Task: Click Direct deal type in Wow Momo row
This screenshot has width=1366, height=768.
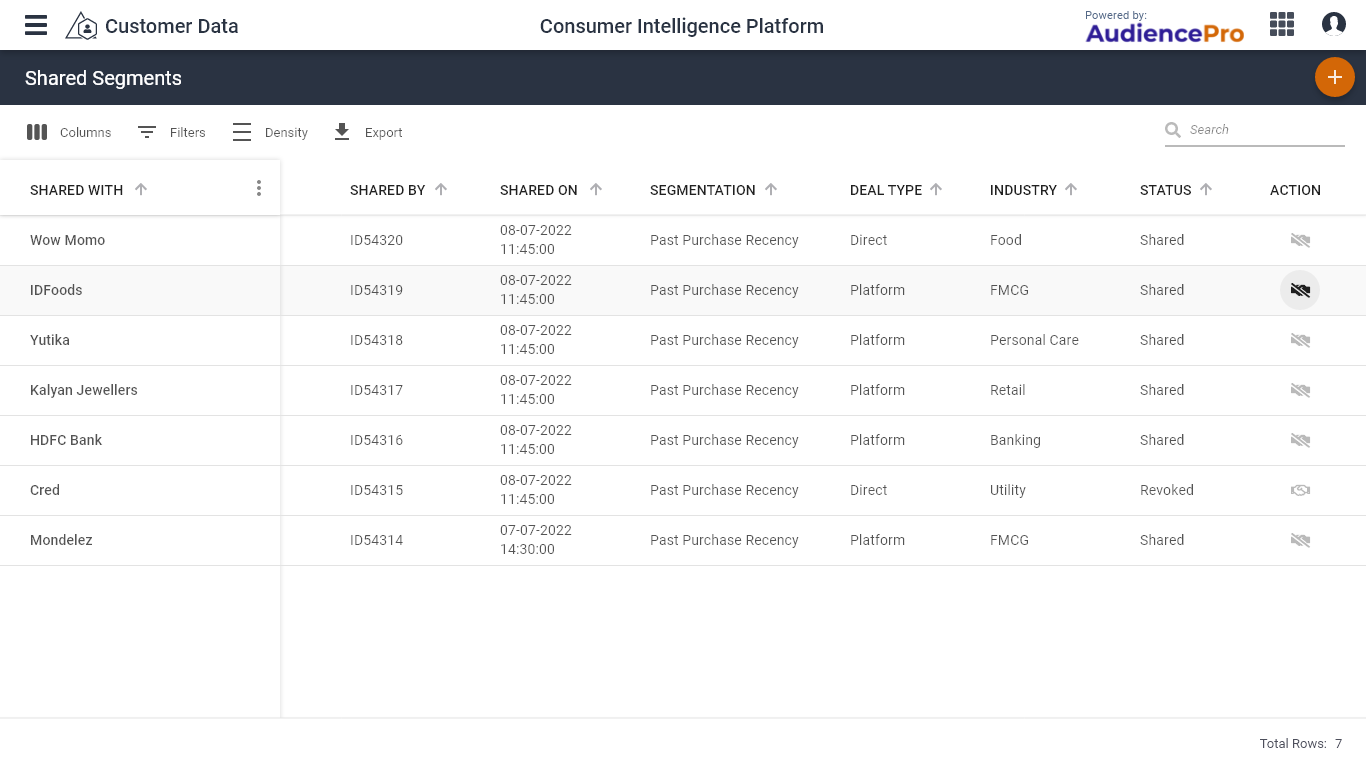Action: point(868,240)
